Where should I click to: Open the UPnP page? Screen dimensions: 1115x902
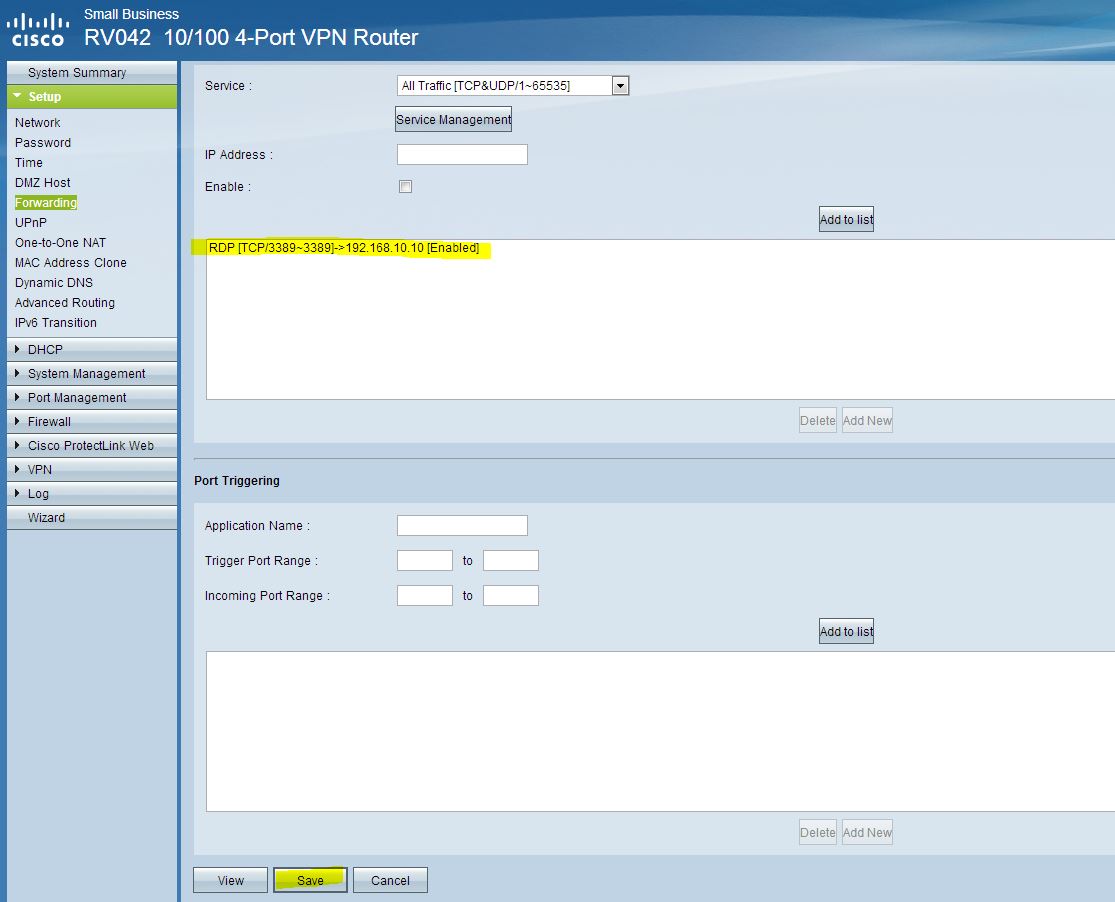pos(31,223)
